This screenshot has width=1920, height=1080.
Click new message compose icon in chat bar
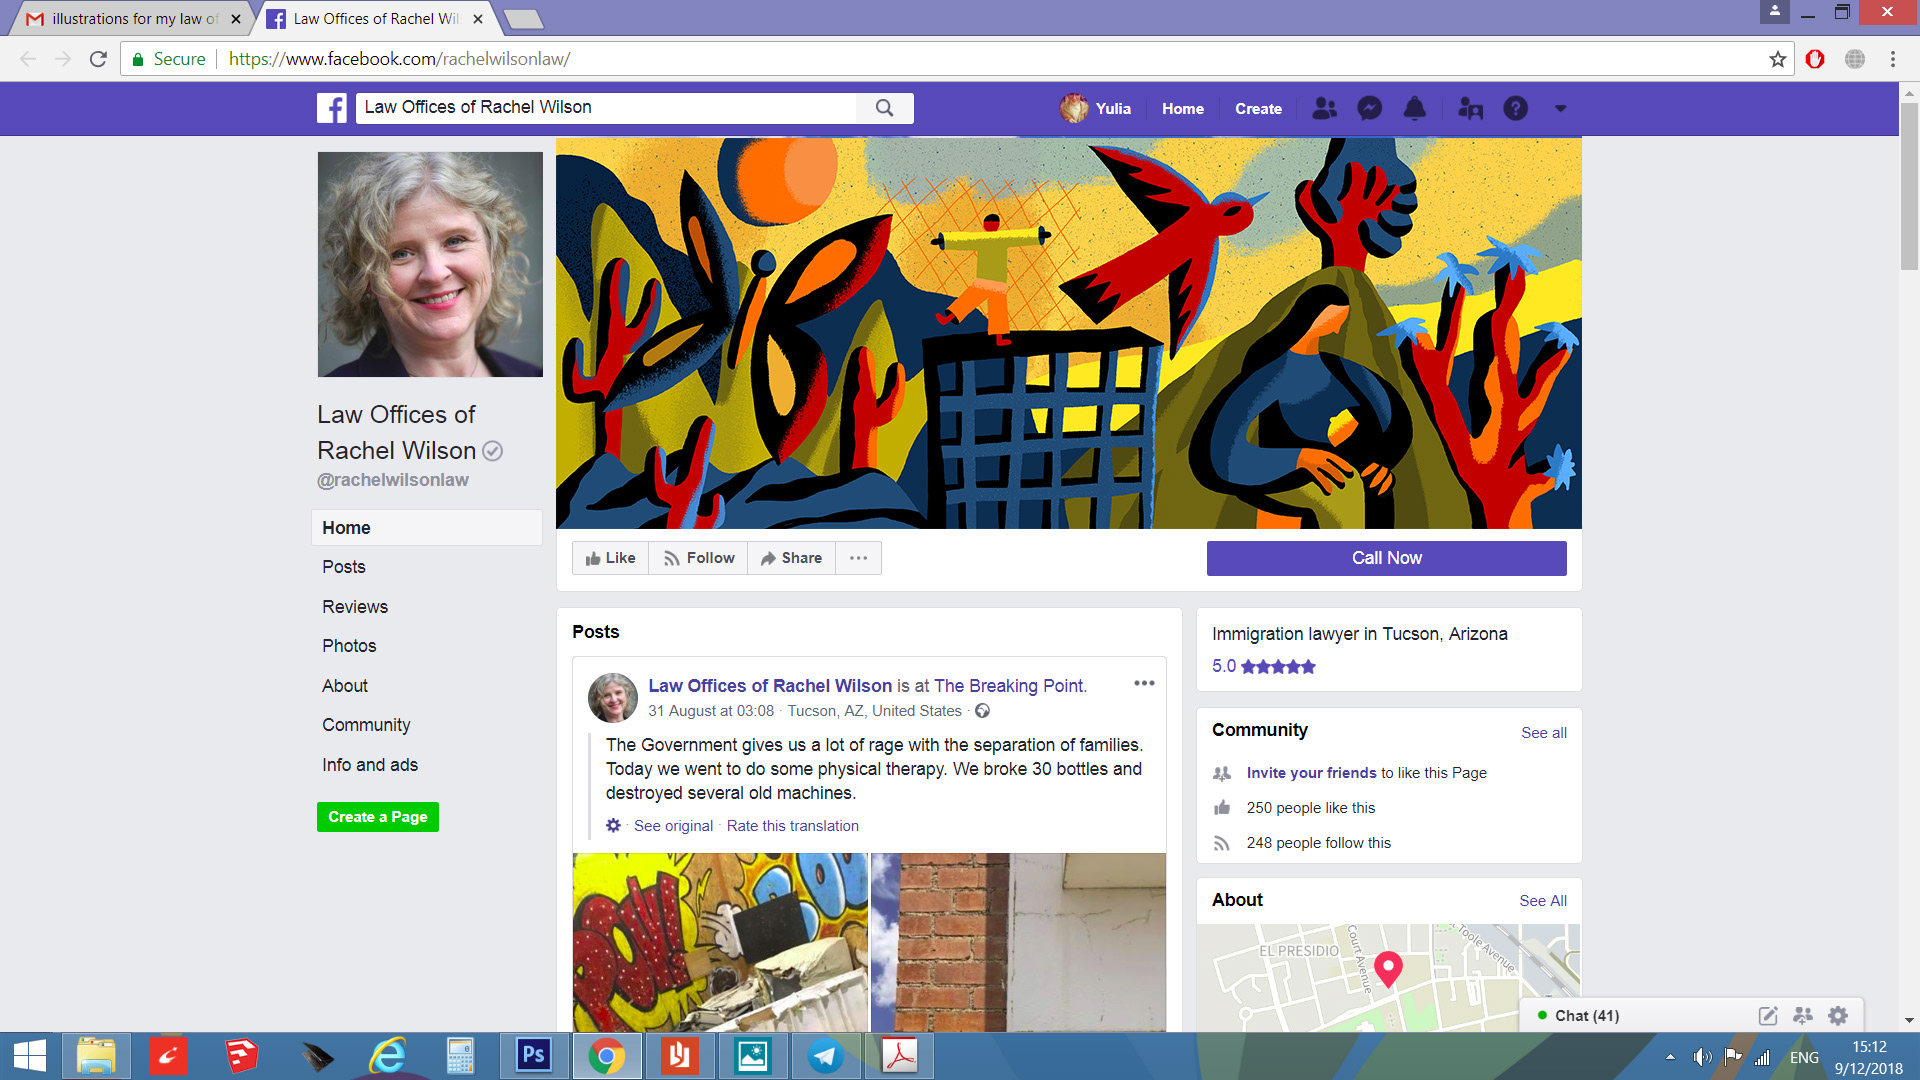[x=1768, y=1015]
